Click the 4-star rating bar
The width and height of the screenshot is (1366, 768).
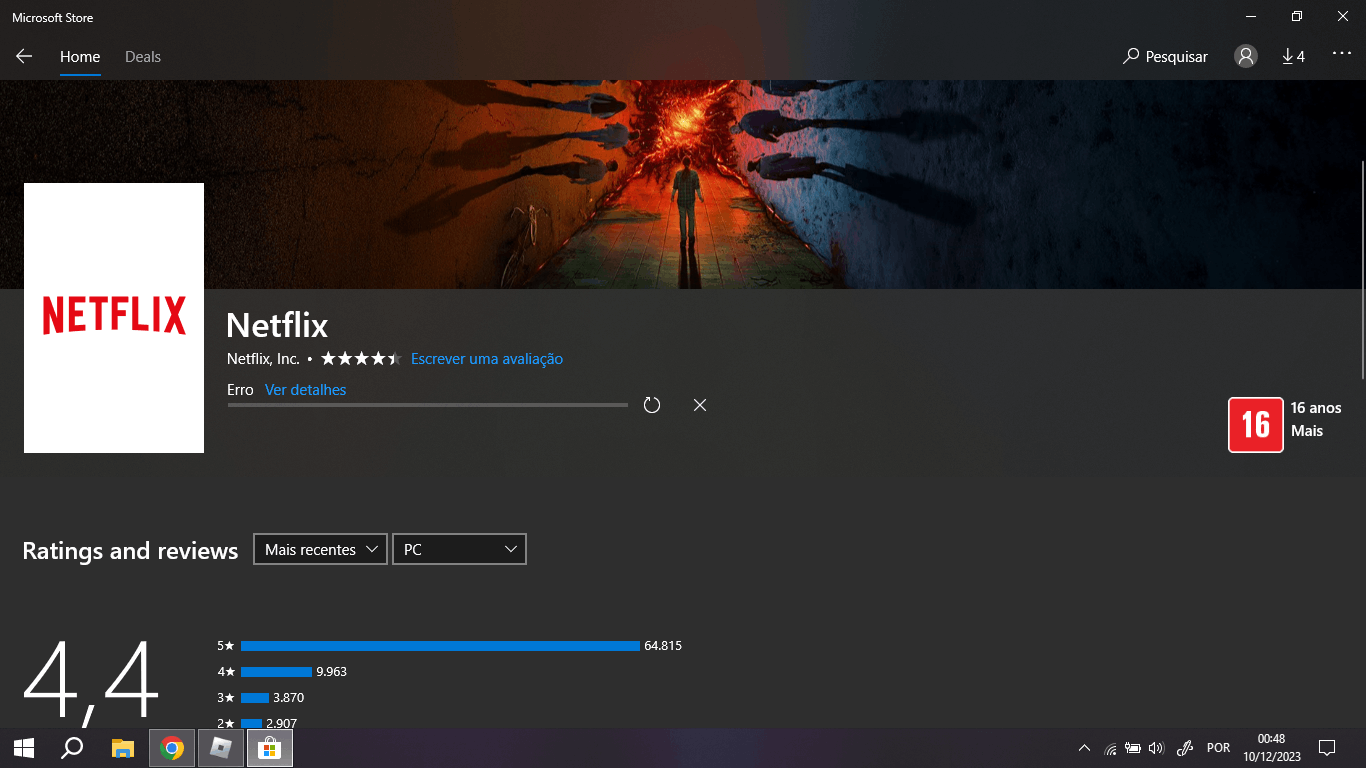[x=276, y=672]
